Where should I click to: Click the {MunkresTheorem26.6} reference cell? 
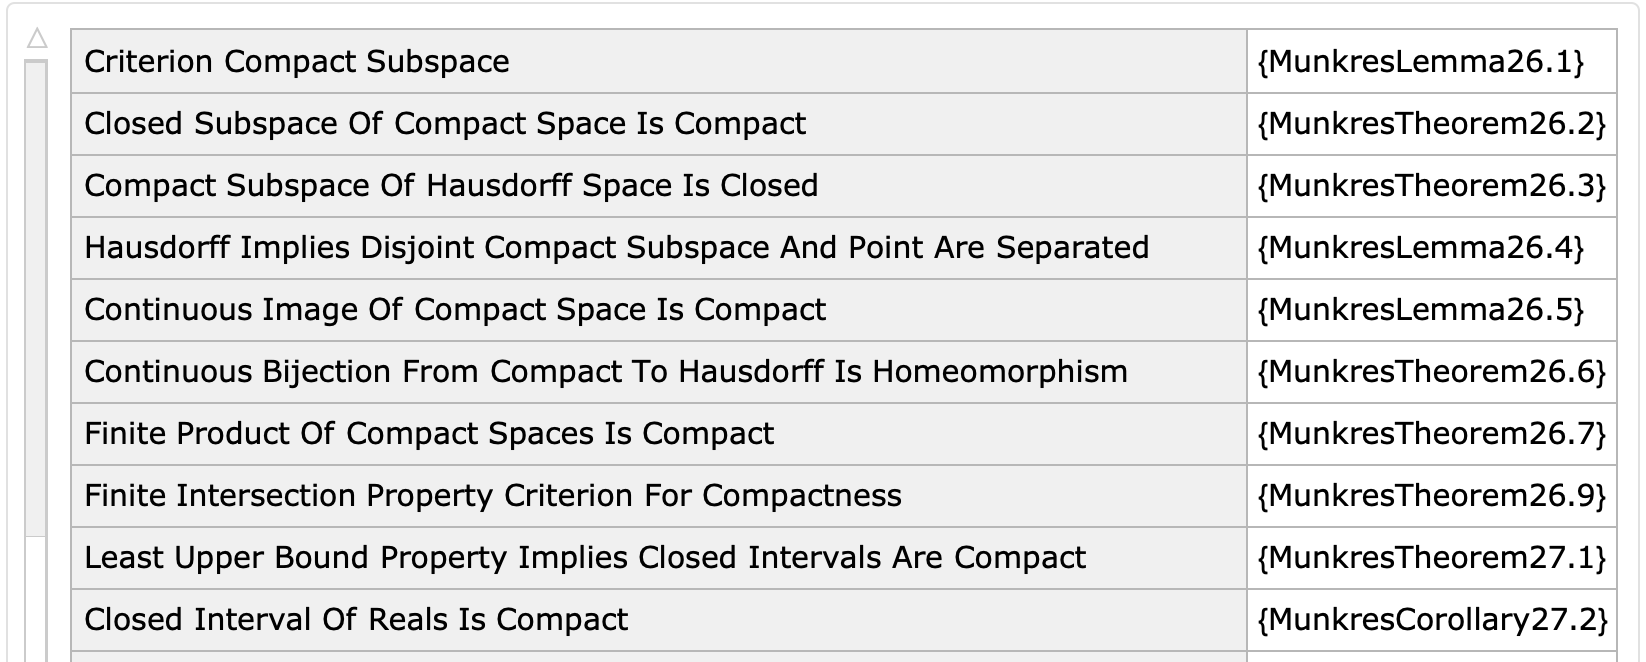pos(1431,372)
